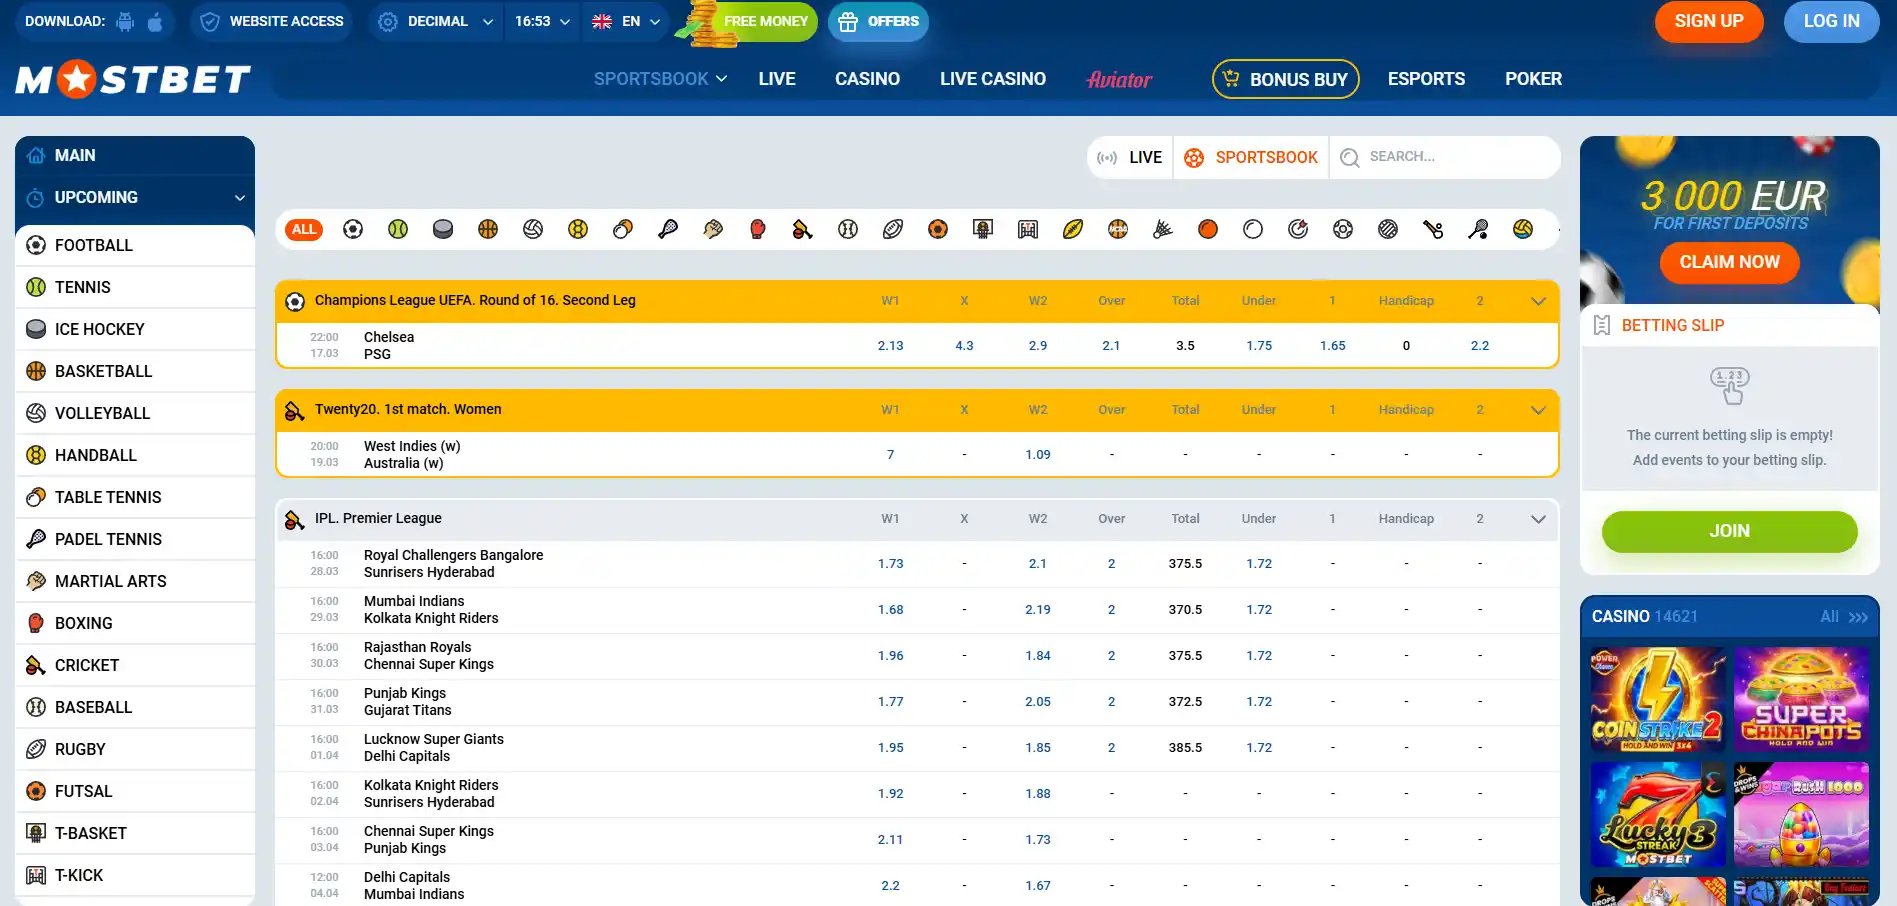This screenshot has width=1897, height=906.
Task: Open the BONUS BUY button
Action: pyautogui.click(x=1285, y=79)
